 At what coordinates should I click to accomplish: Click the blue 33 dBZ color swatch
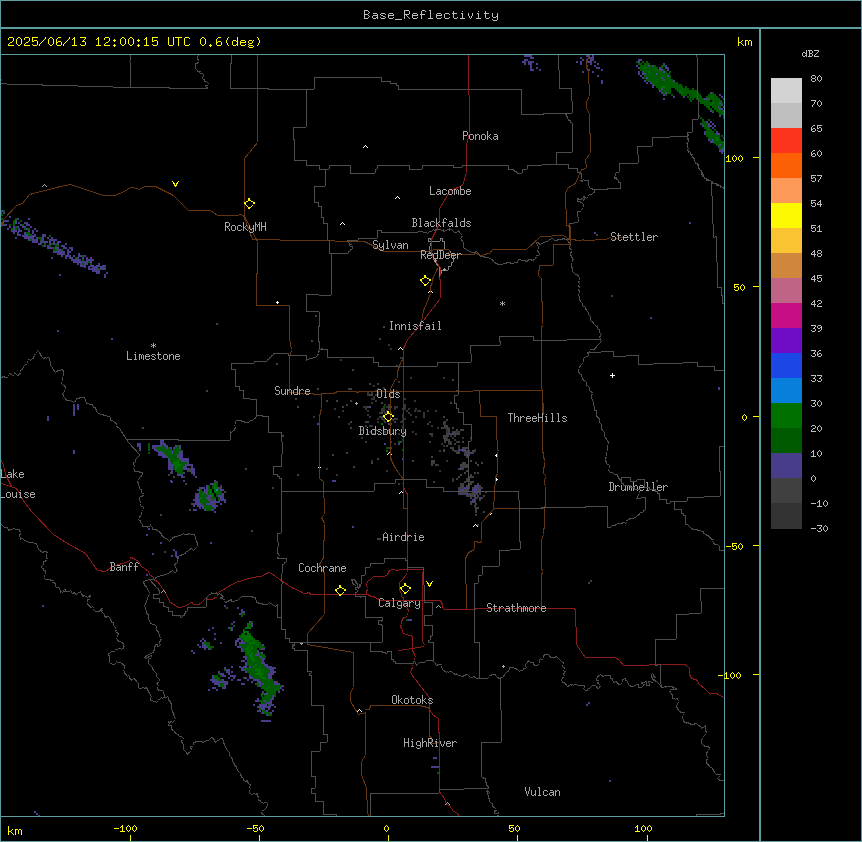(x=786, y=365)
